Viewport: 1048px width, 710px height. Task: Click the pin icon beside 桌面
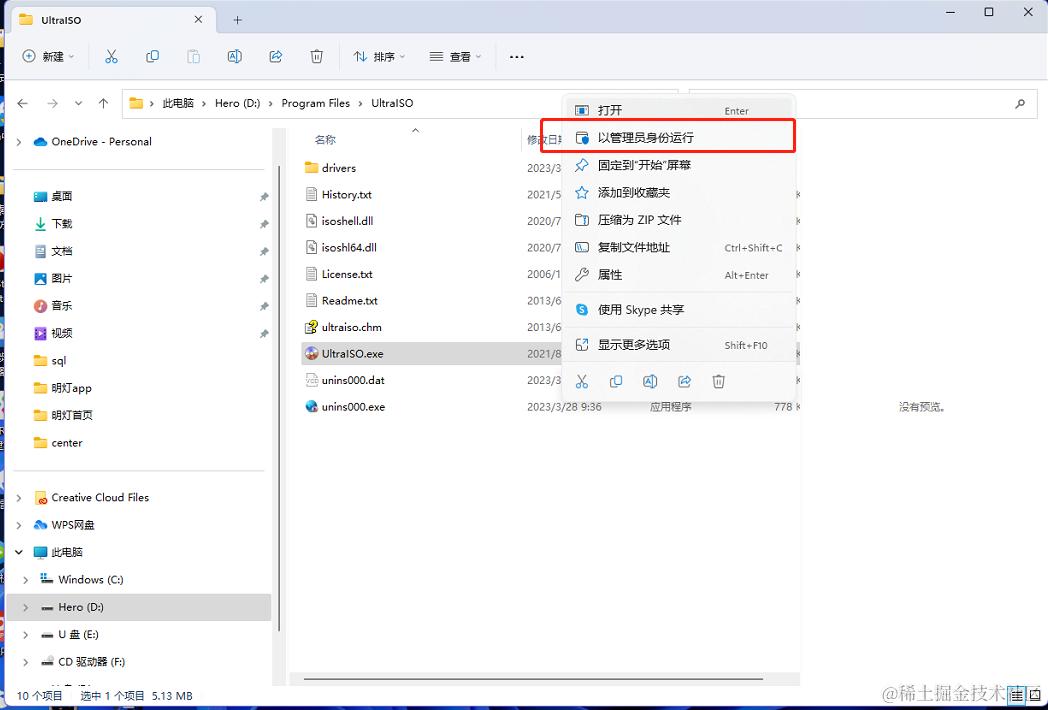[x=265, y=196]
